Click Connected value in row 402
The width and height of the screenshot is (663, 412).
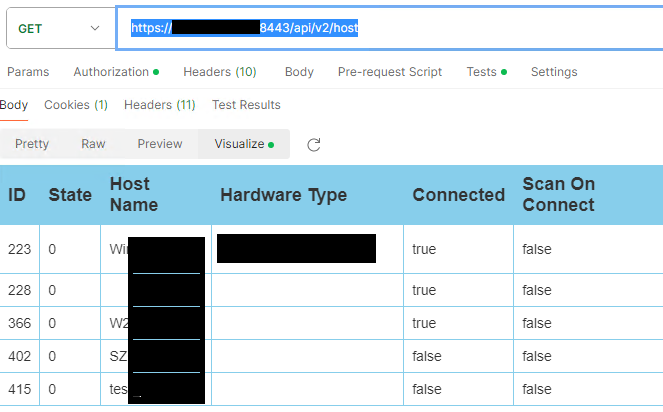point(427,356)
